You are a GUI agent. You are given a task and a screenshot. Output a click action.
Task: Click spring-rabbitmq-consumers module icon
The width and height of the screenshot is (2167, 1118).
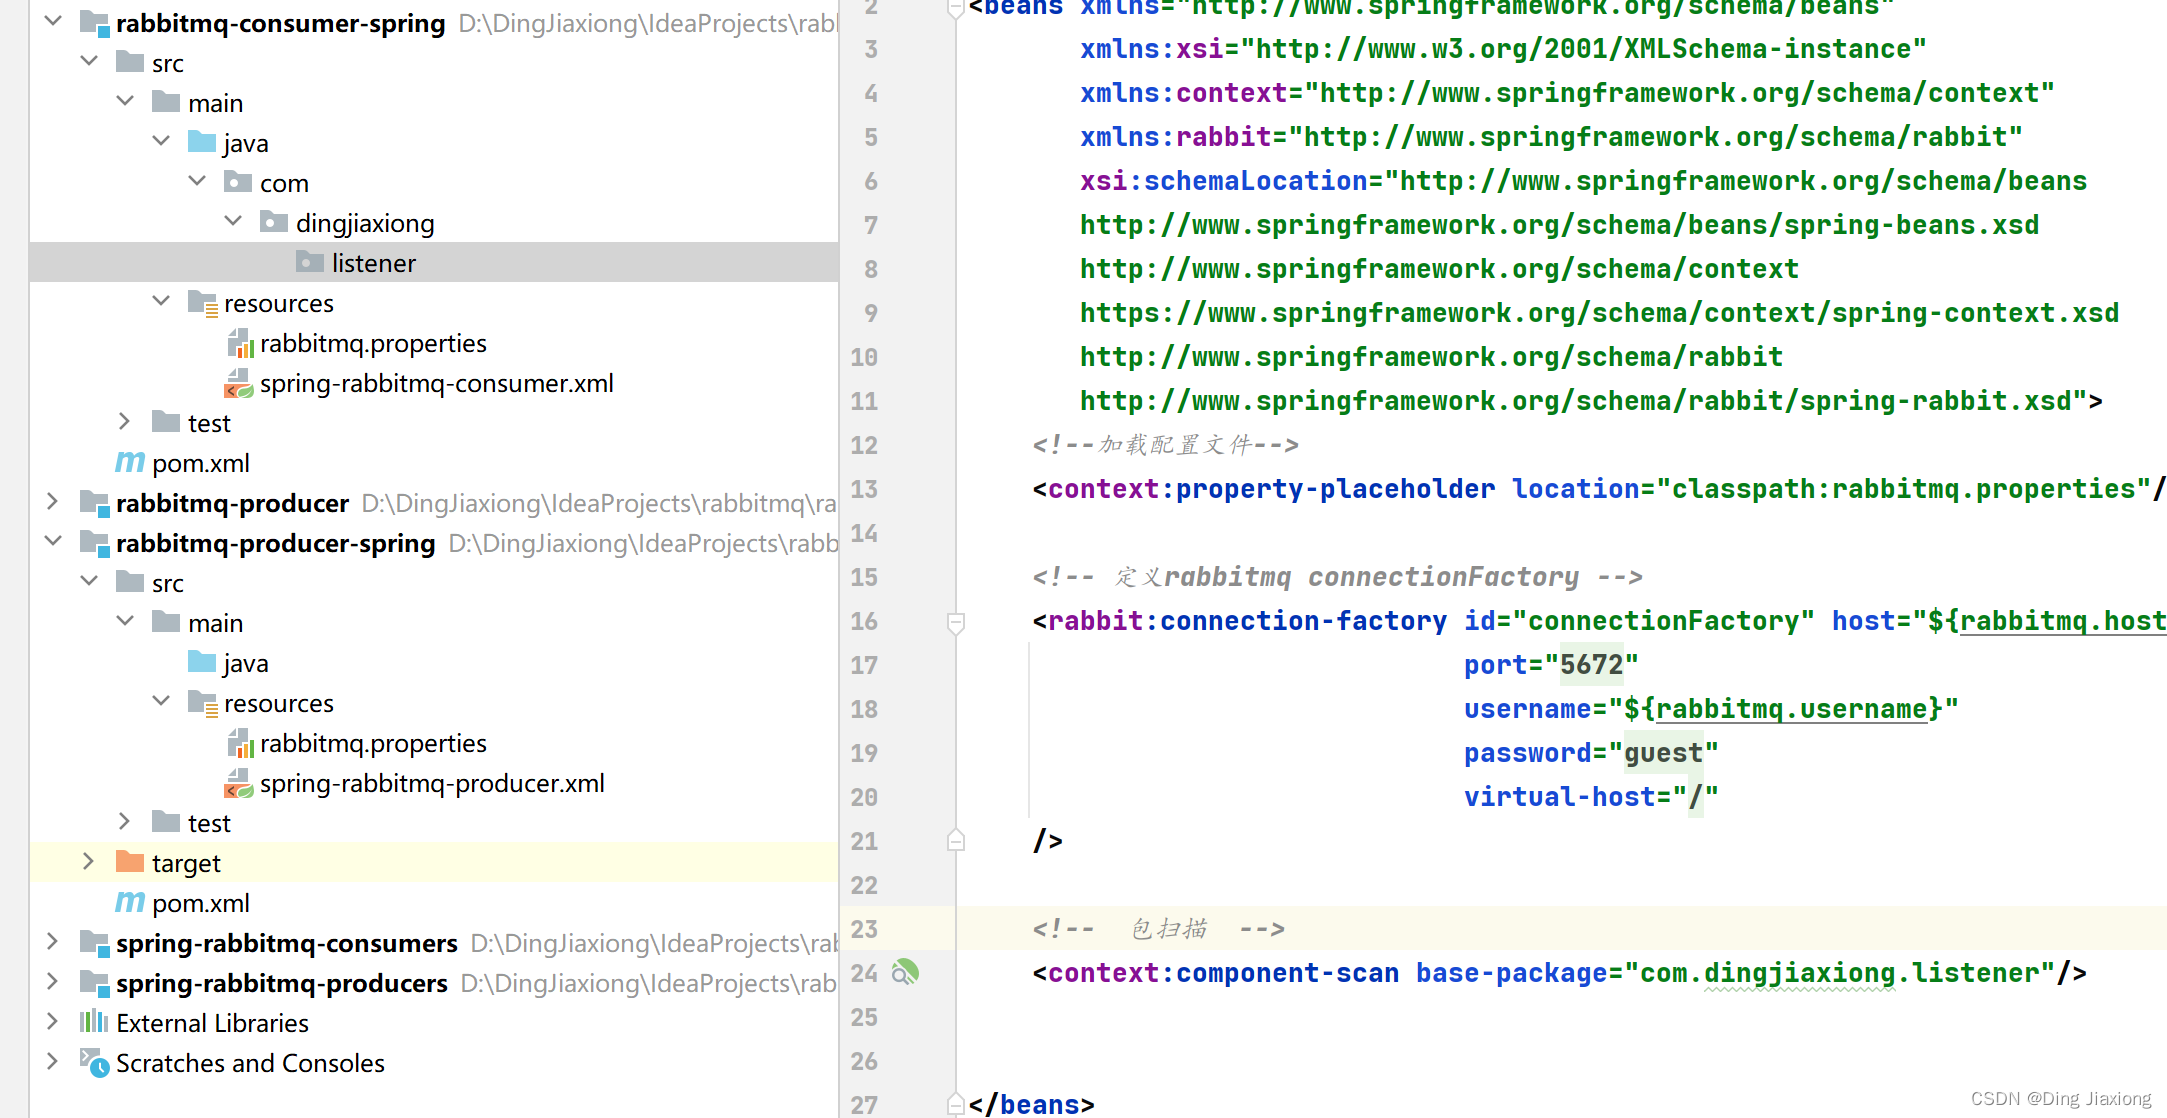point(95,943)
